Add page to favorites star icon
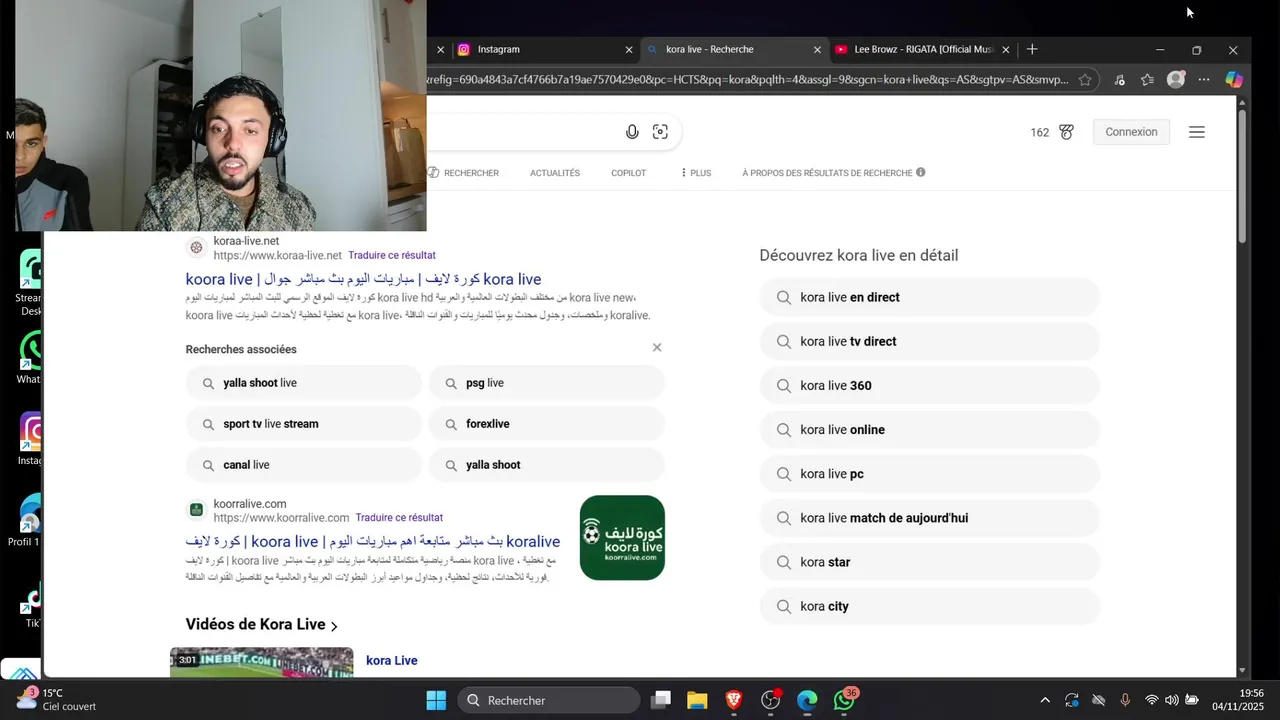The width and height of the screenshot is (1280, 720). point(1085,80)
